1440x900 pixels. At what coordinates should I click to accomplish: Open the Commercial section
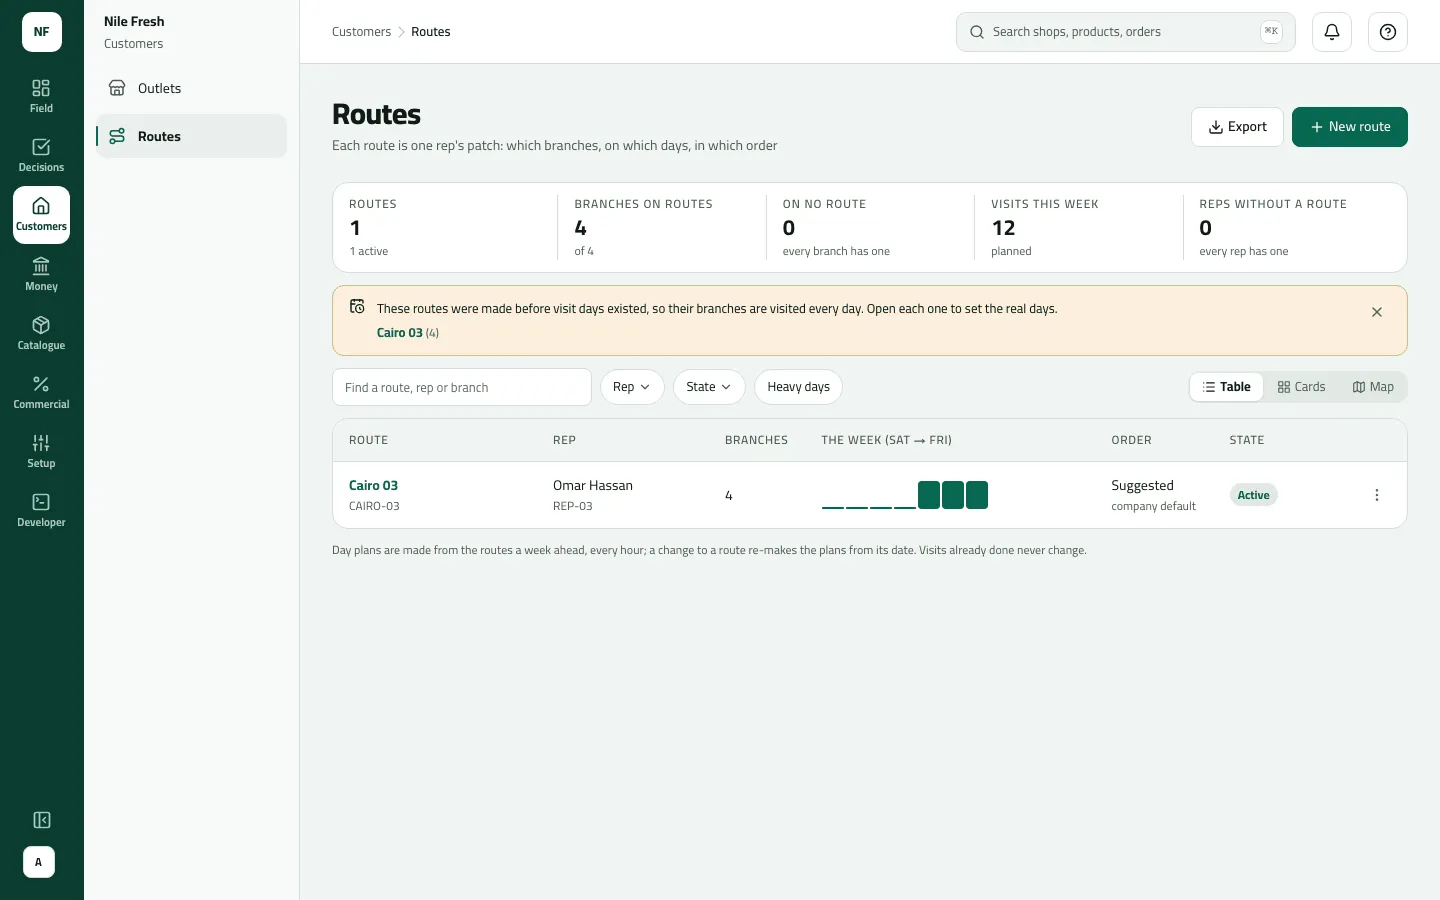click(41, 392)
